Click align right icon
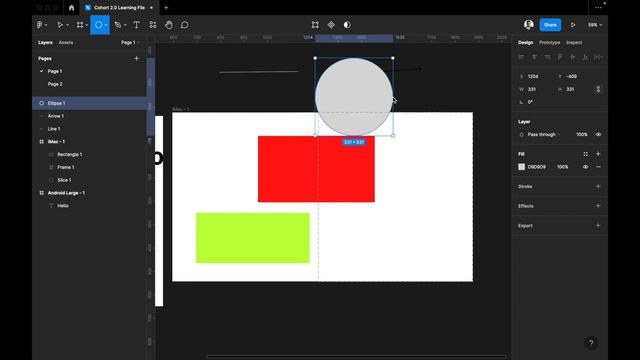Viewport: 640px width, 360px height. 547,57
